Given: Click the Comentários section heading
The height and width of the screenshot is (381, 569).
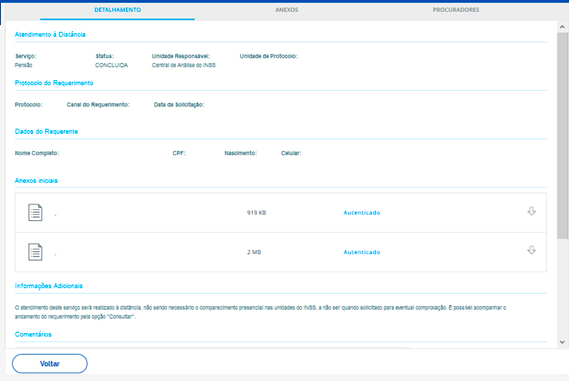Looking at the screenshot, I should tap(33, 335).
